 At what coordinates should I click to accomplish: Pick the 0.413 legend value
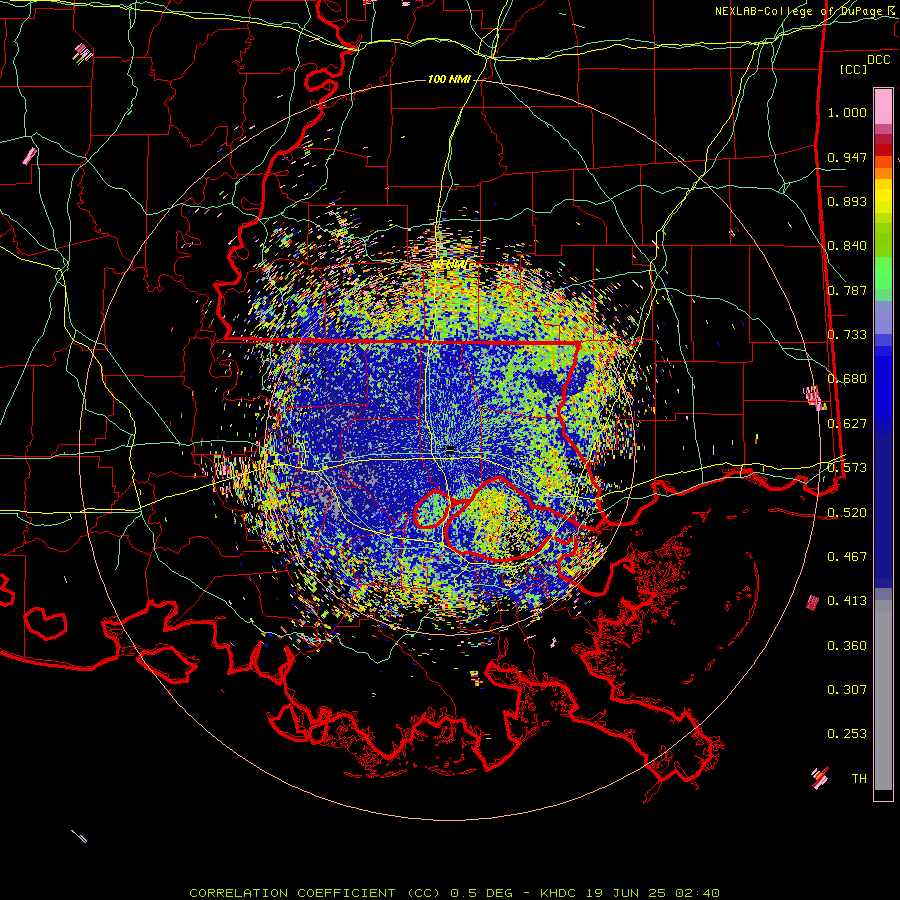(x=847, y=601)
